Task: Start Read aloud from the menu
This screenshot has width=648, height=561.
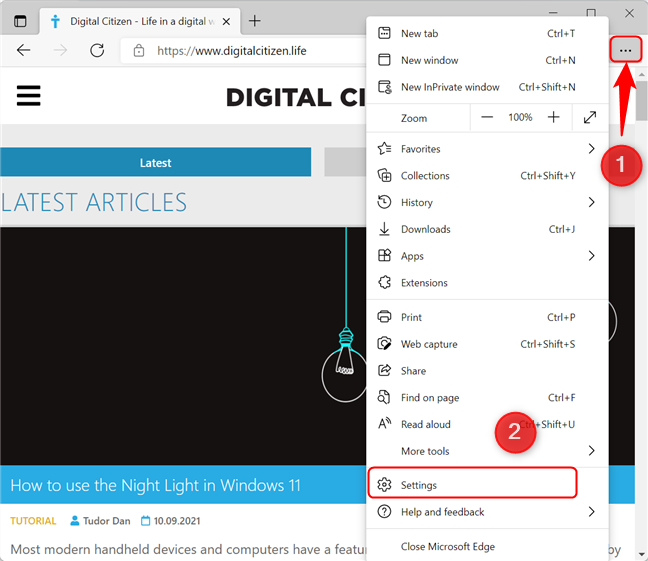Action: point(487,425)
